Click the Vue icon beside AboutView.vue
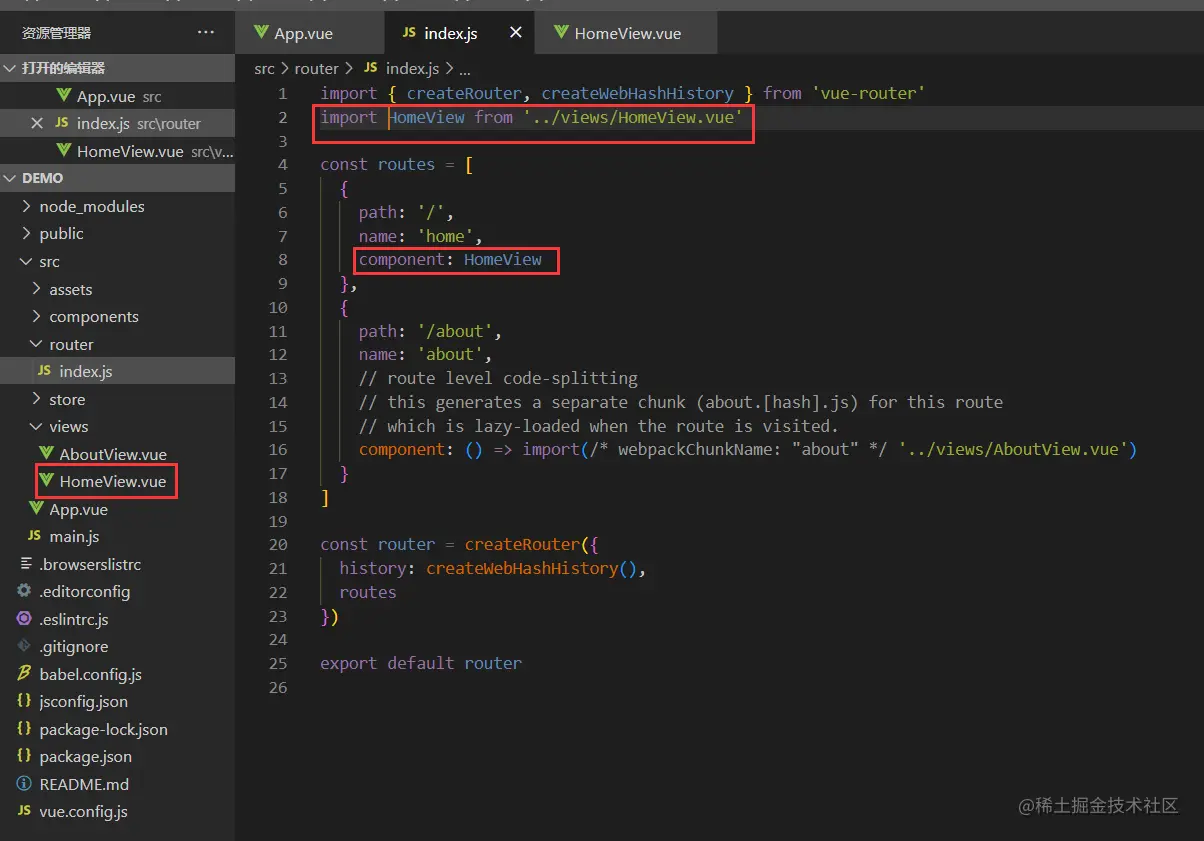This screenshot has width=1204, height=841. [x=46, y=454]
